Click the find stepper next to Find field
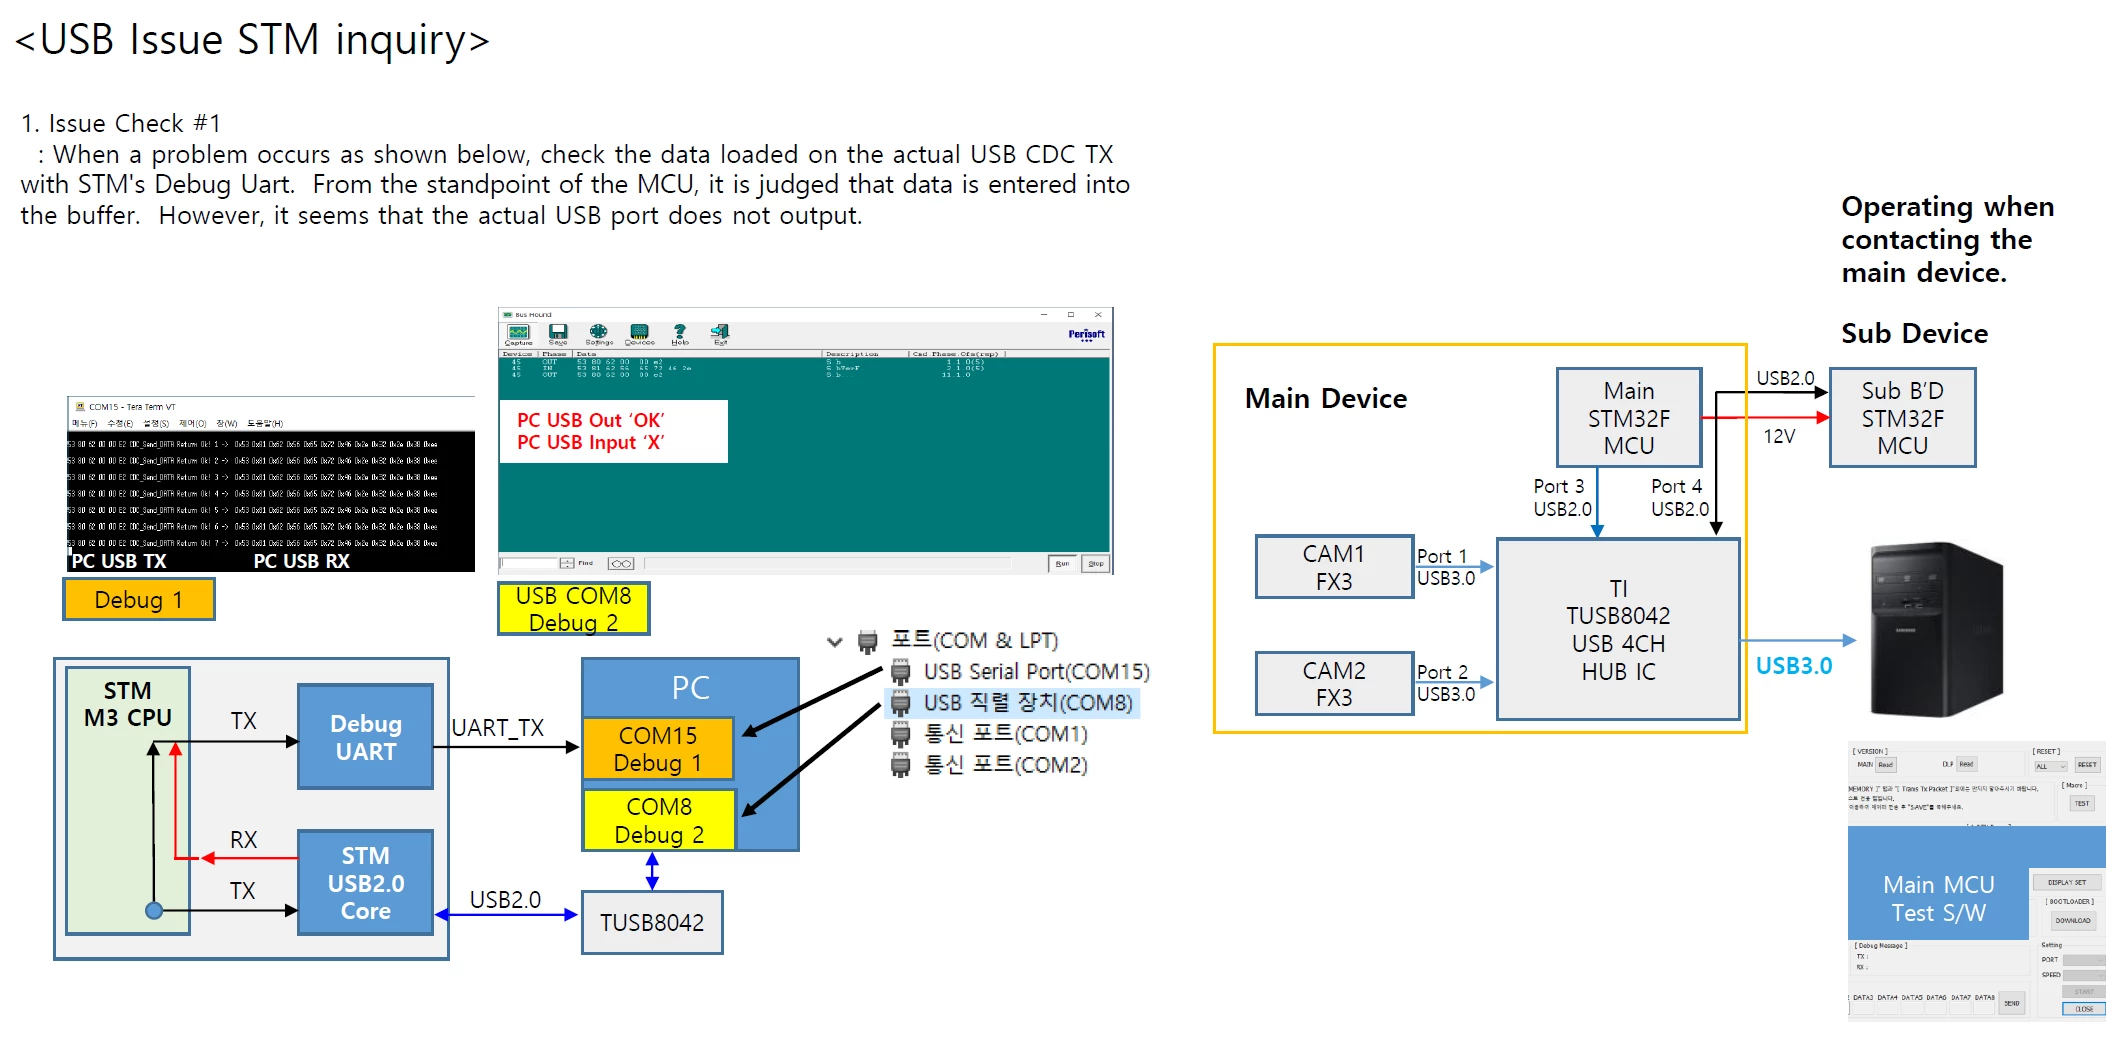 click(567, 563)
